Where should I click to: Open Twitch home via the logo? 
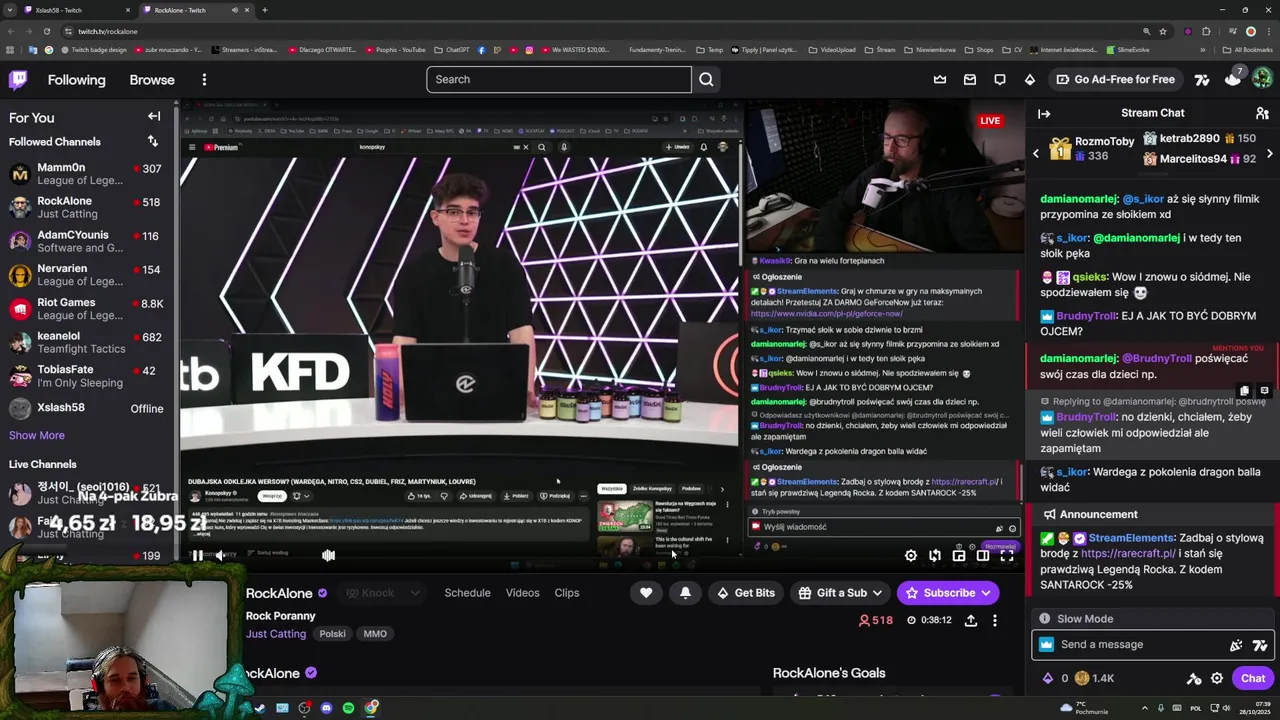click(x=18, y=80)
